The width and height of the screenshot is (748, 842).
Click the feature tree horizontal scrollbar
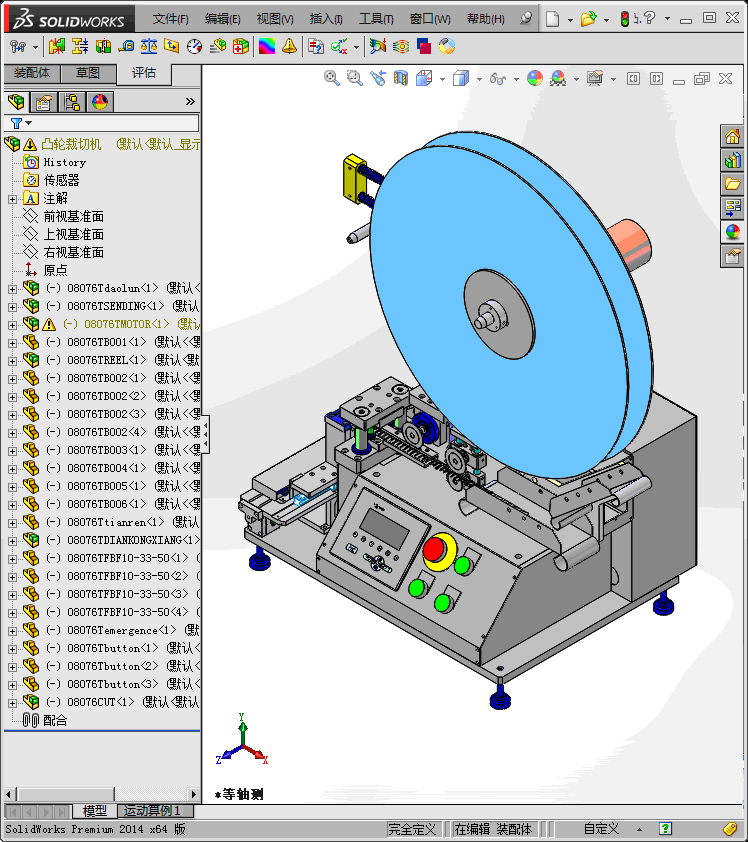coord(66,794)
